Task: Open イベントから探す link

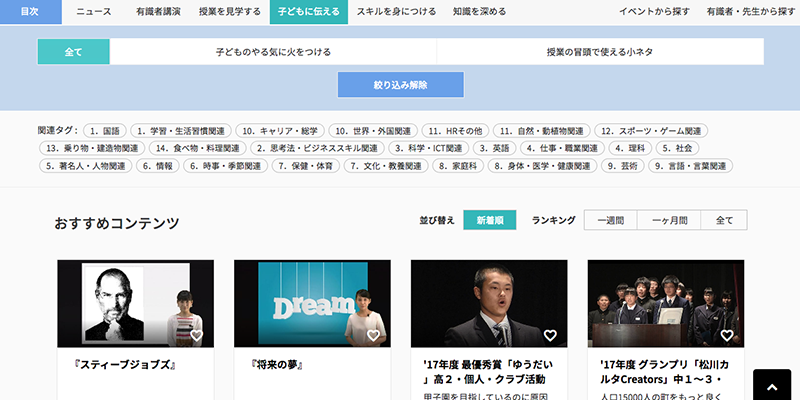Action: (x=653, y=12)
